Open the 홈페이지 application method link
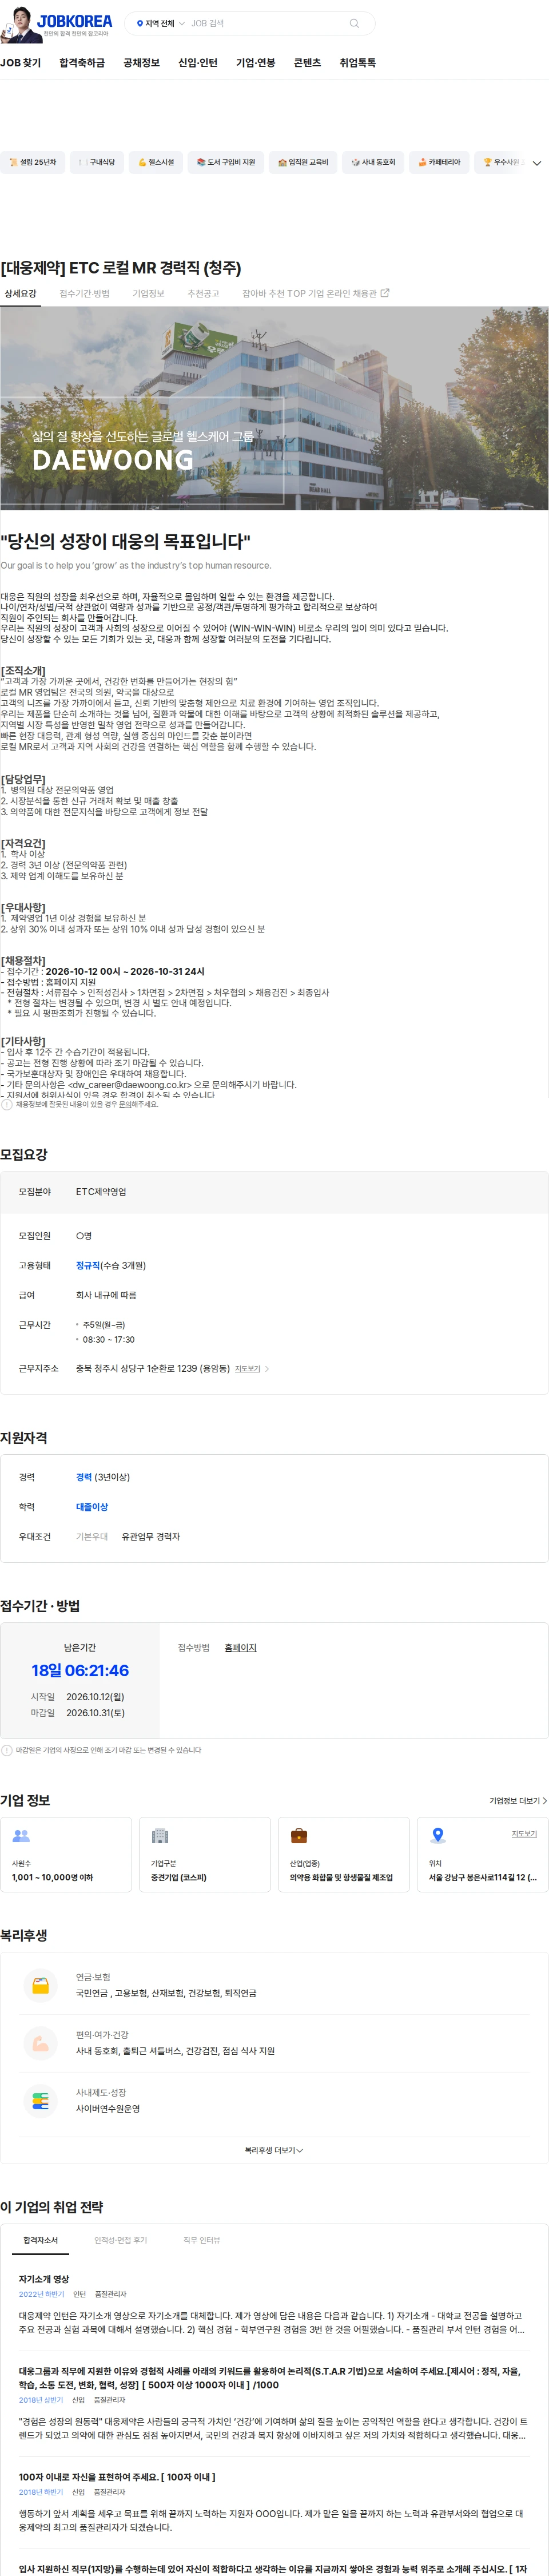This screenshot has width=549, height=2576. 240,1648
